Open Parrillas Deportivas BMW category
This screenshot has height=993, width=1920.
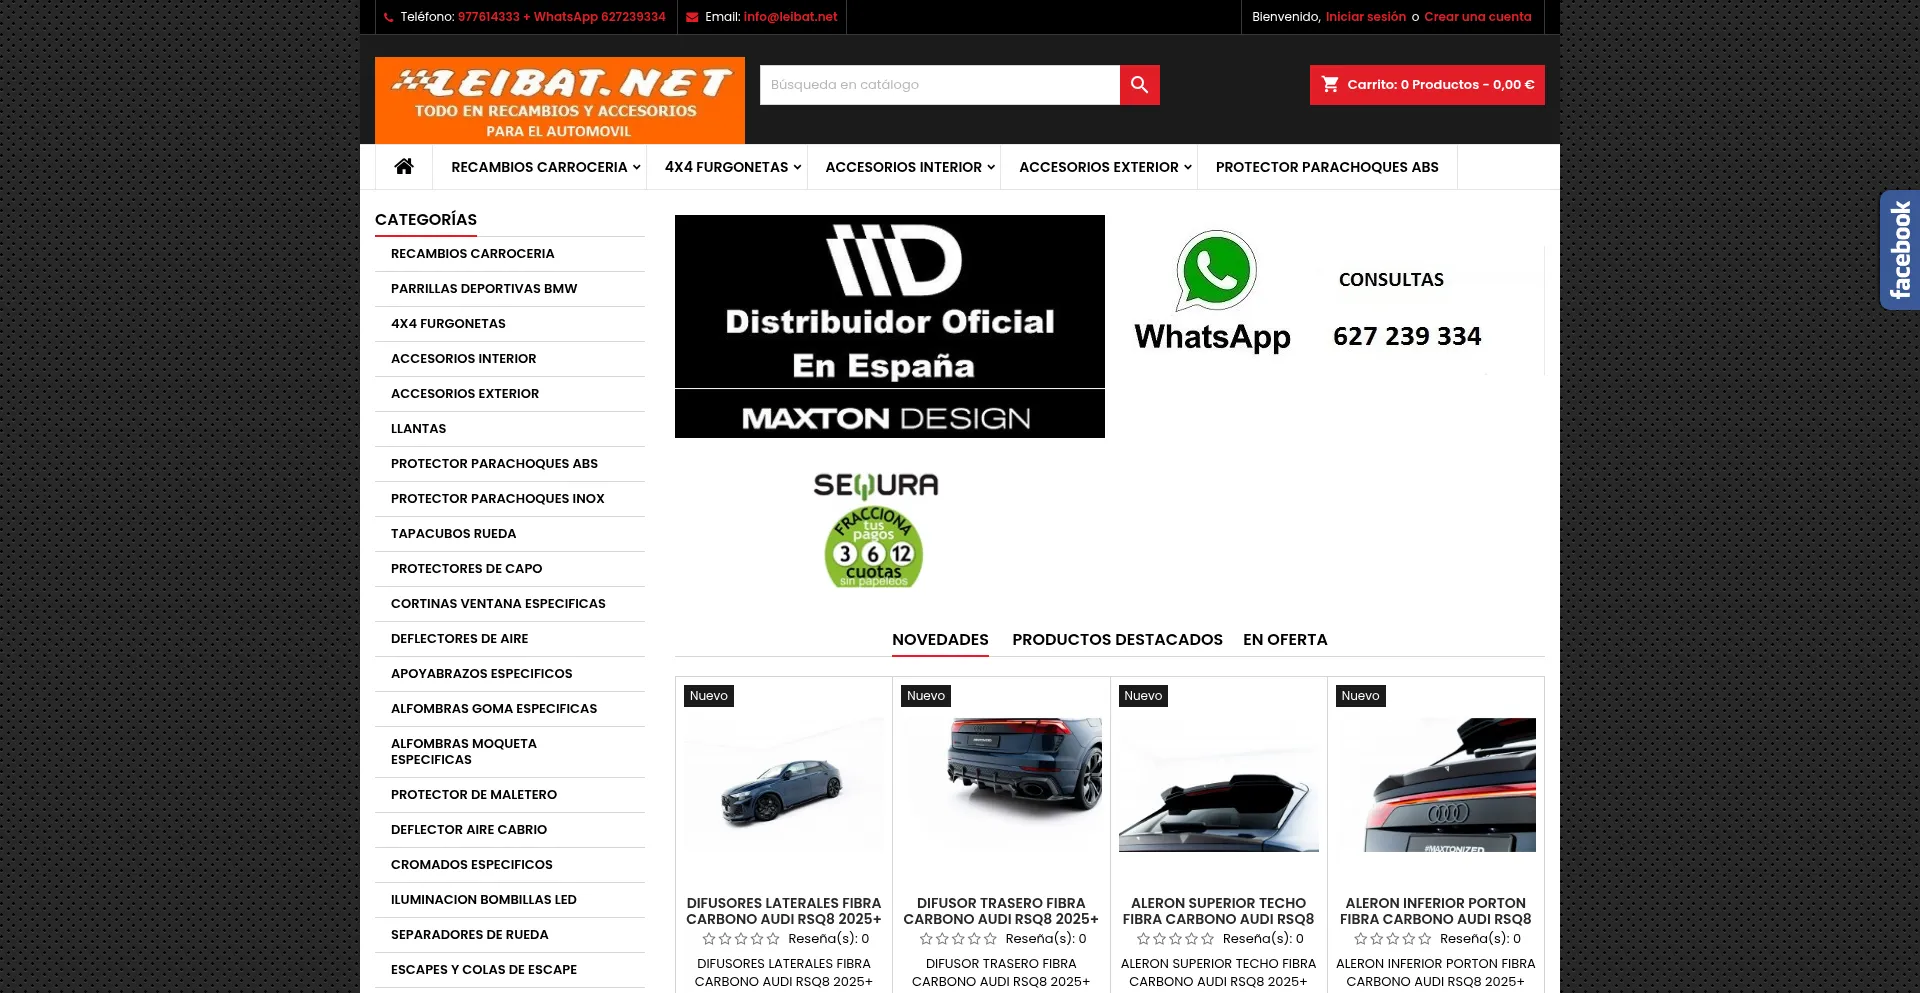coord(484,289)
